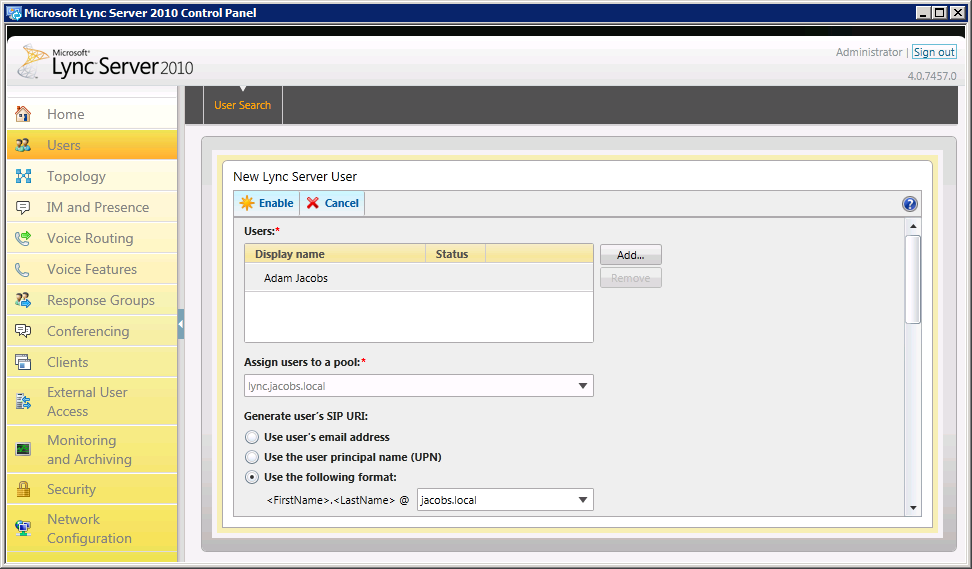Image resolution: width=972 pixels, height=569 pixels.
Task: Click the Response Groups icon
Action: 23,300
